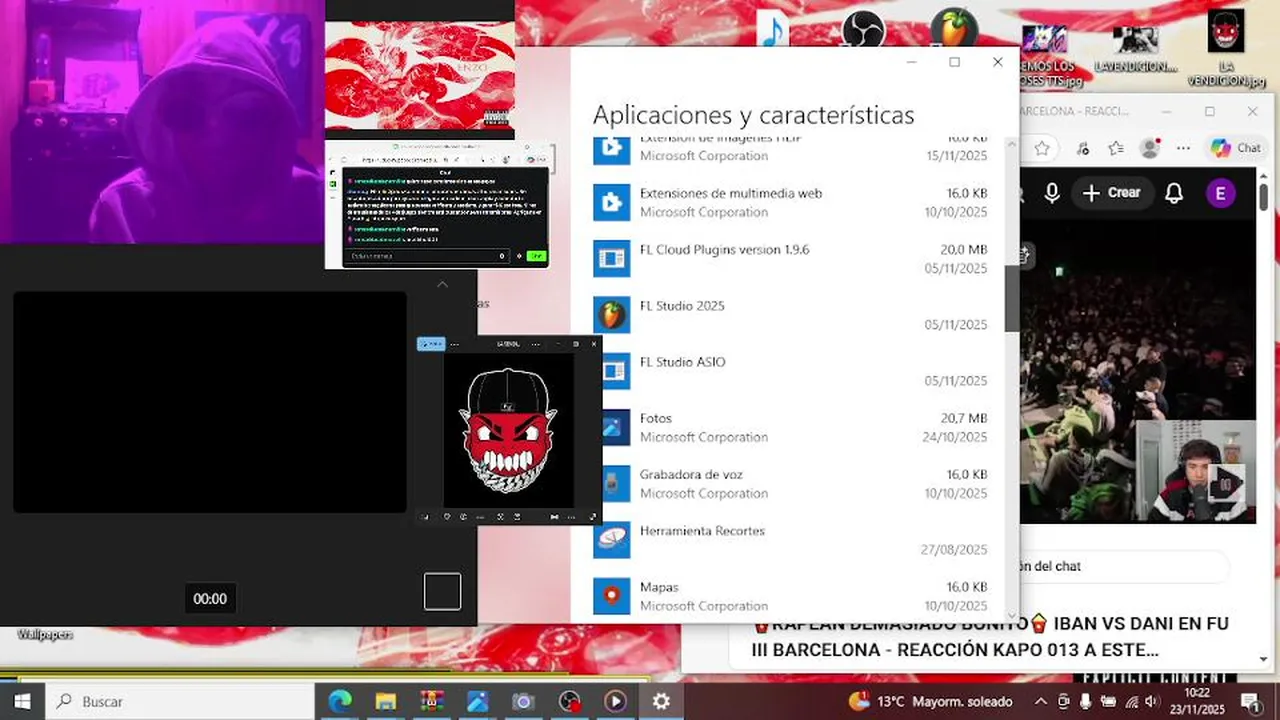Open YouTube account avatar E

pos(1220,193)
